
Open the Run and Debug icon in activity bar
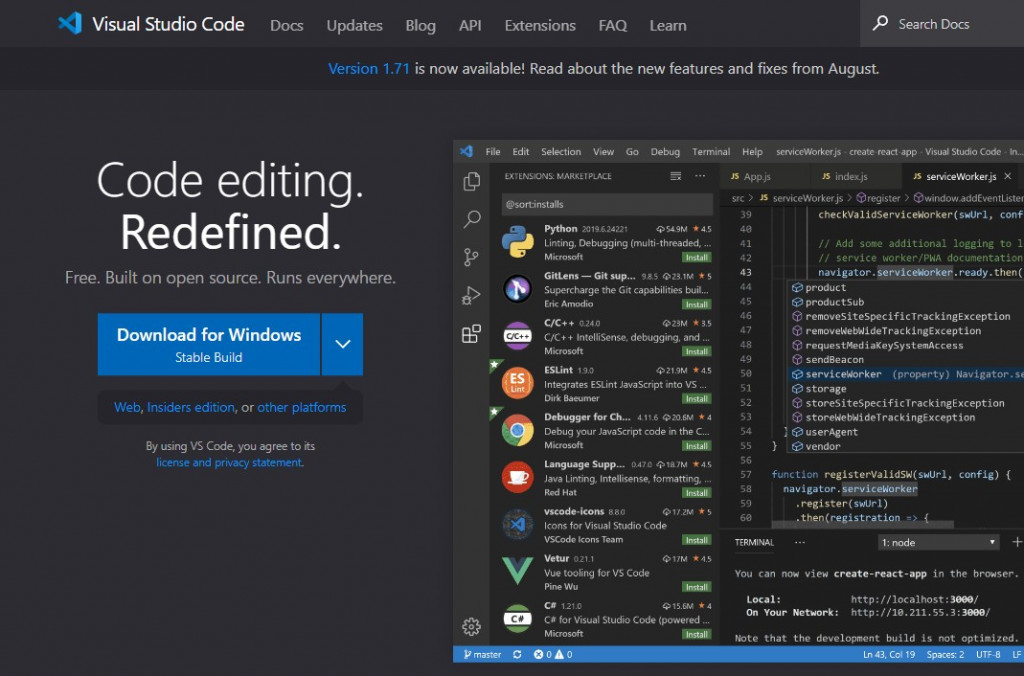[471, 295]
